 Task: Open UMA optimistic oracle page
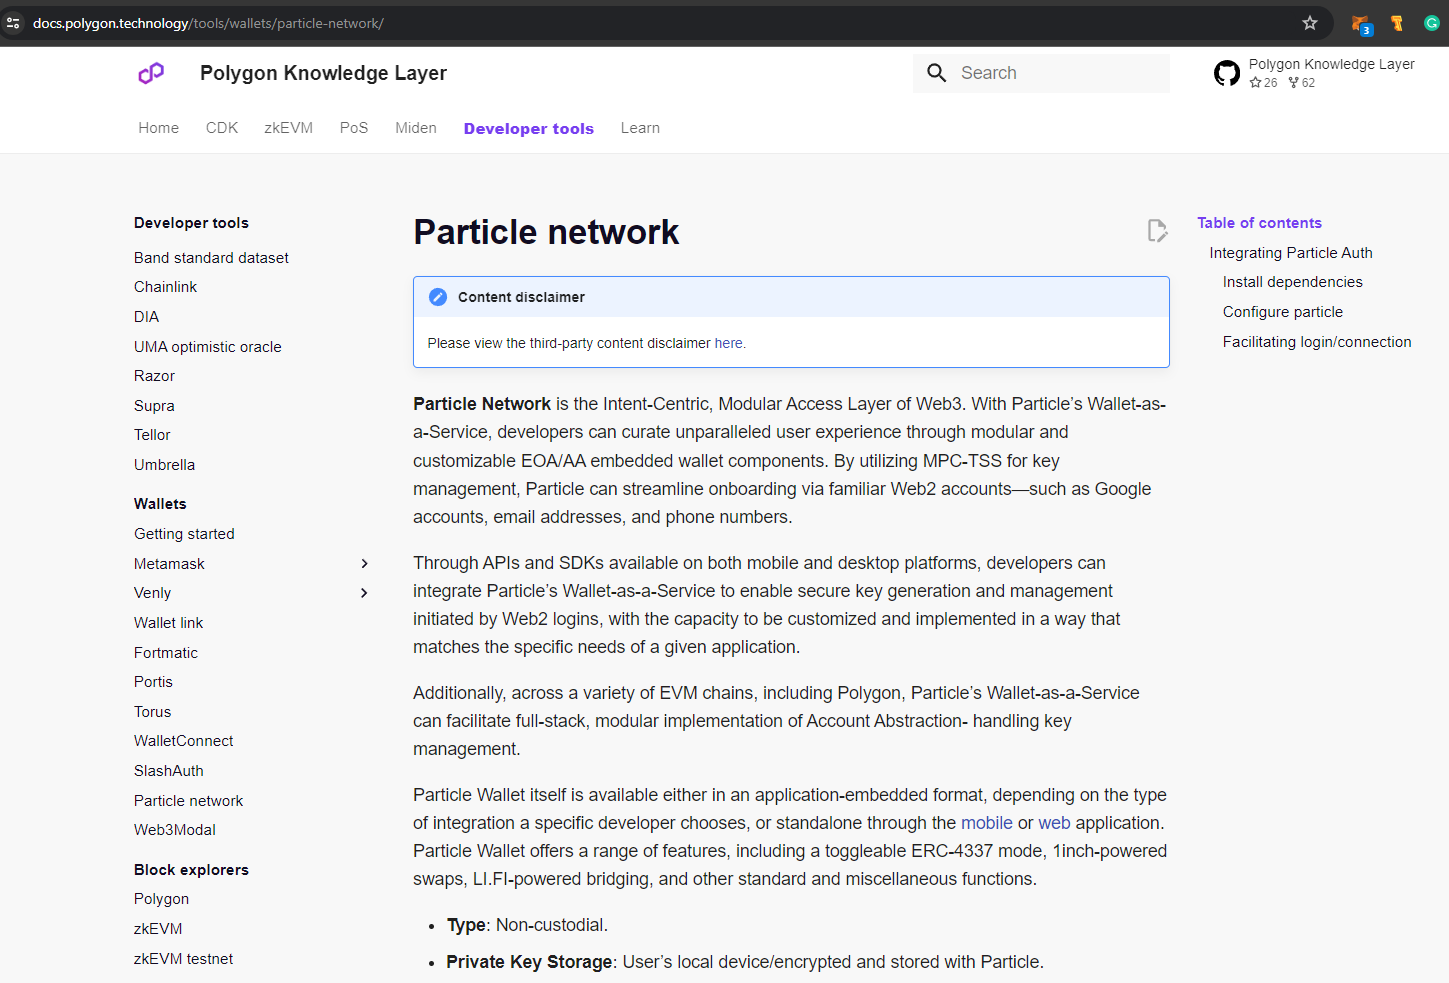point(208,347)
